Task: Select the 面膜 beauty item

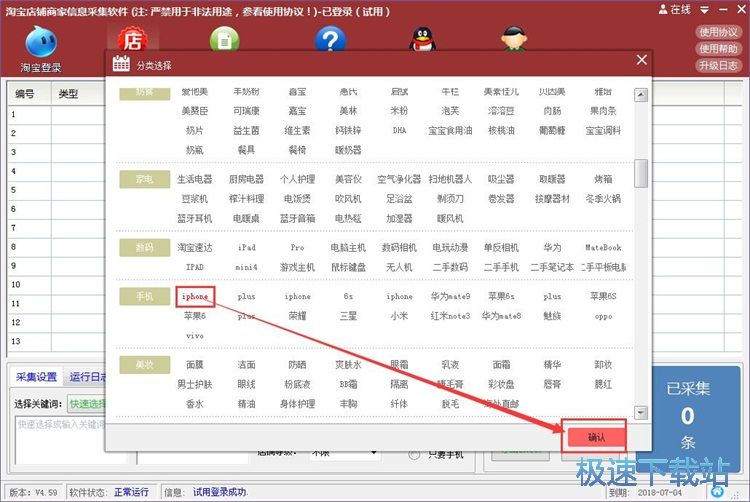Action: pyautogui.click(x=195, y=365)
